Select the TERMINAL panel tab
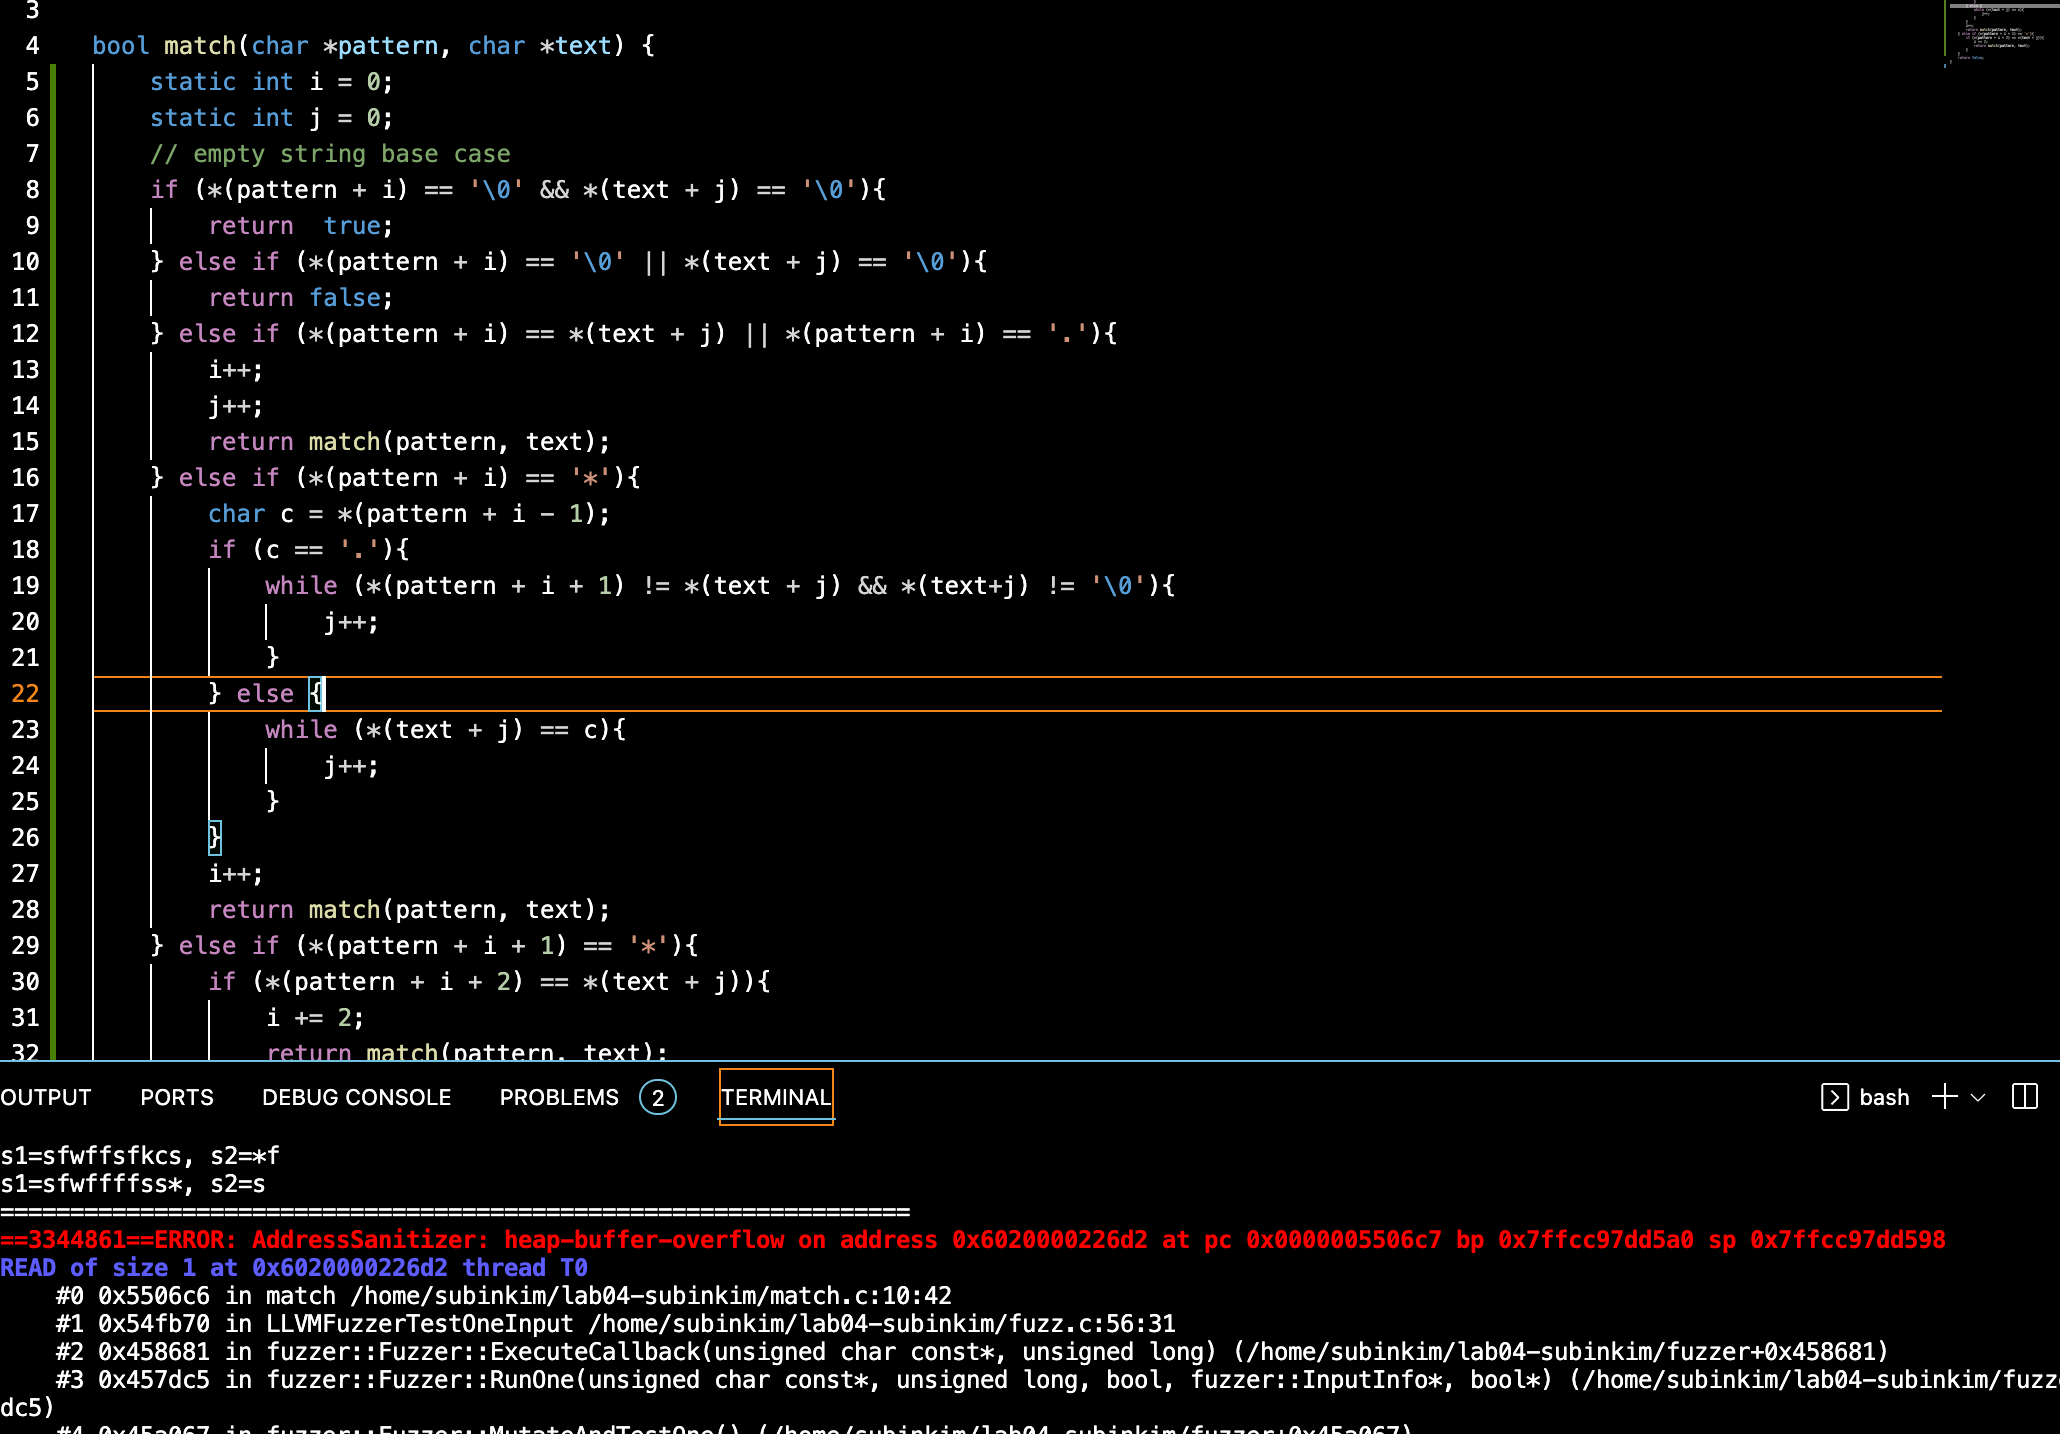Image resolution: width=2060 pixels, height=1434 pixels. tap(776, 1097)
